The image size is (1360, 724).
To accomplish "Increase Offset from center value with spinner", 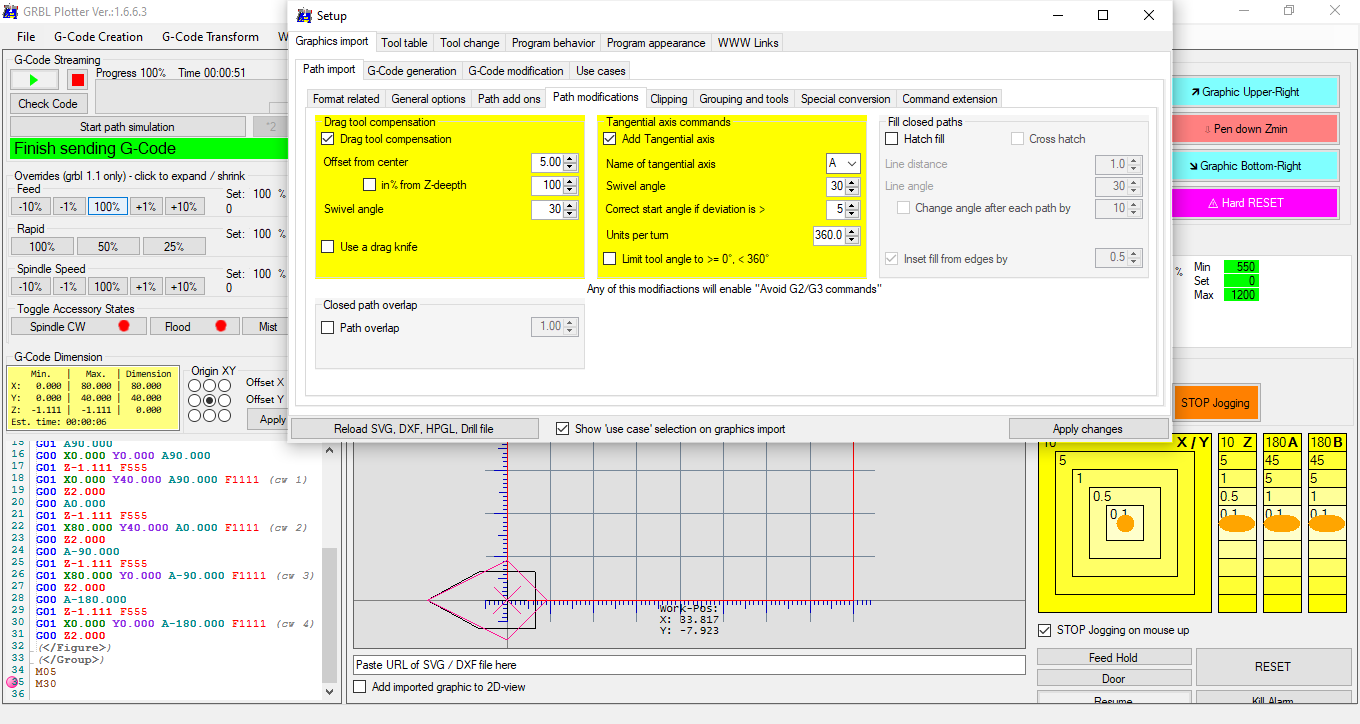I will pyautogui.click(x=570, y=158).
